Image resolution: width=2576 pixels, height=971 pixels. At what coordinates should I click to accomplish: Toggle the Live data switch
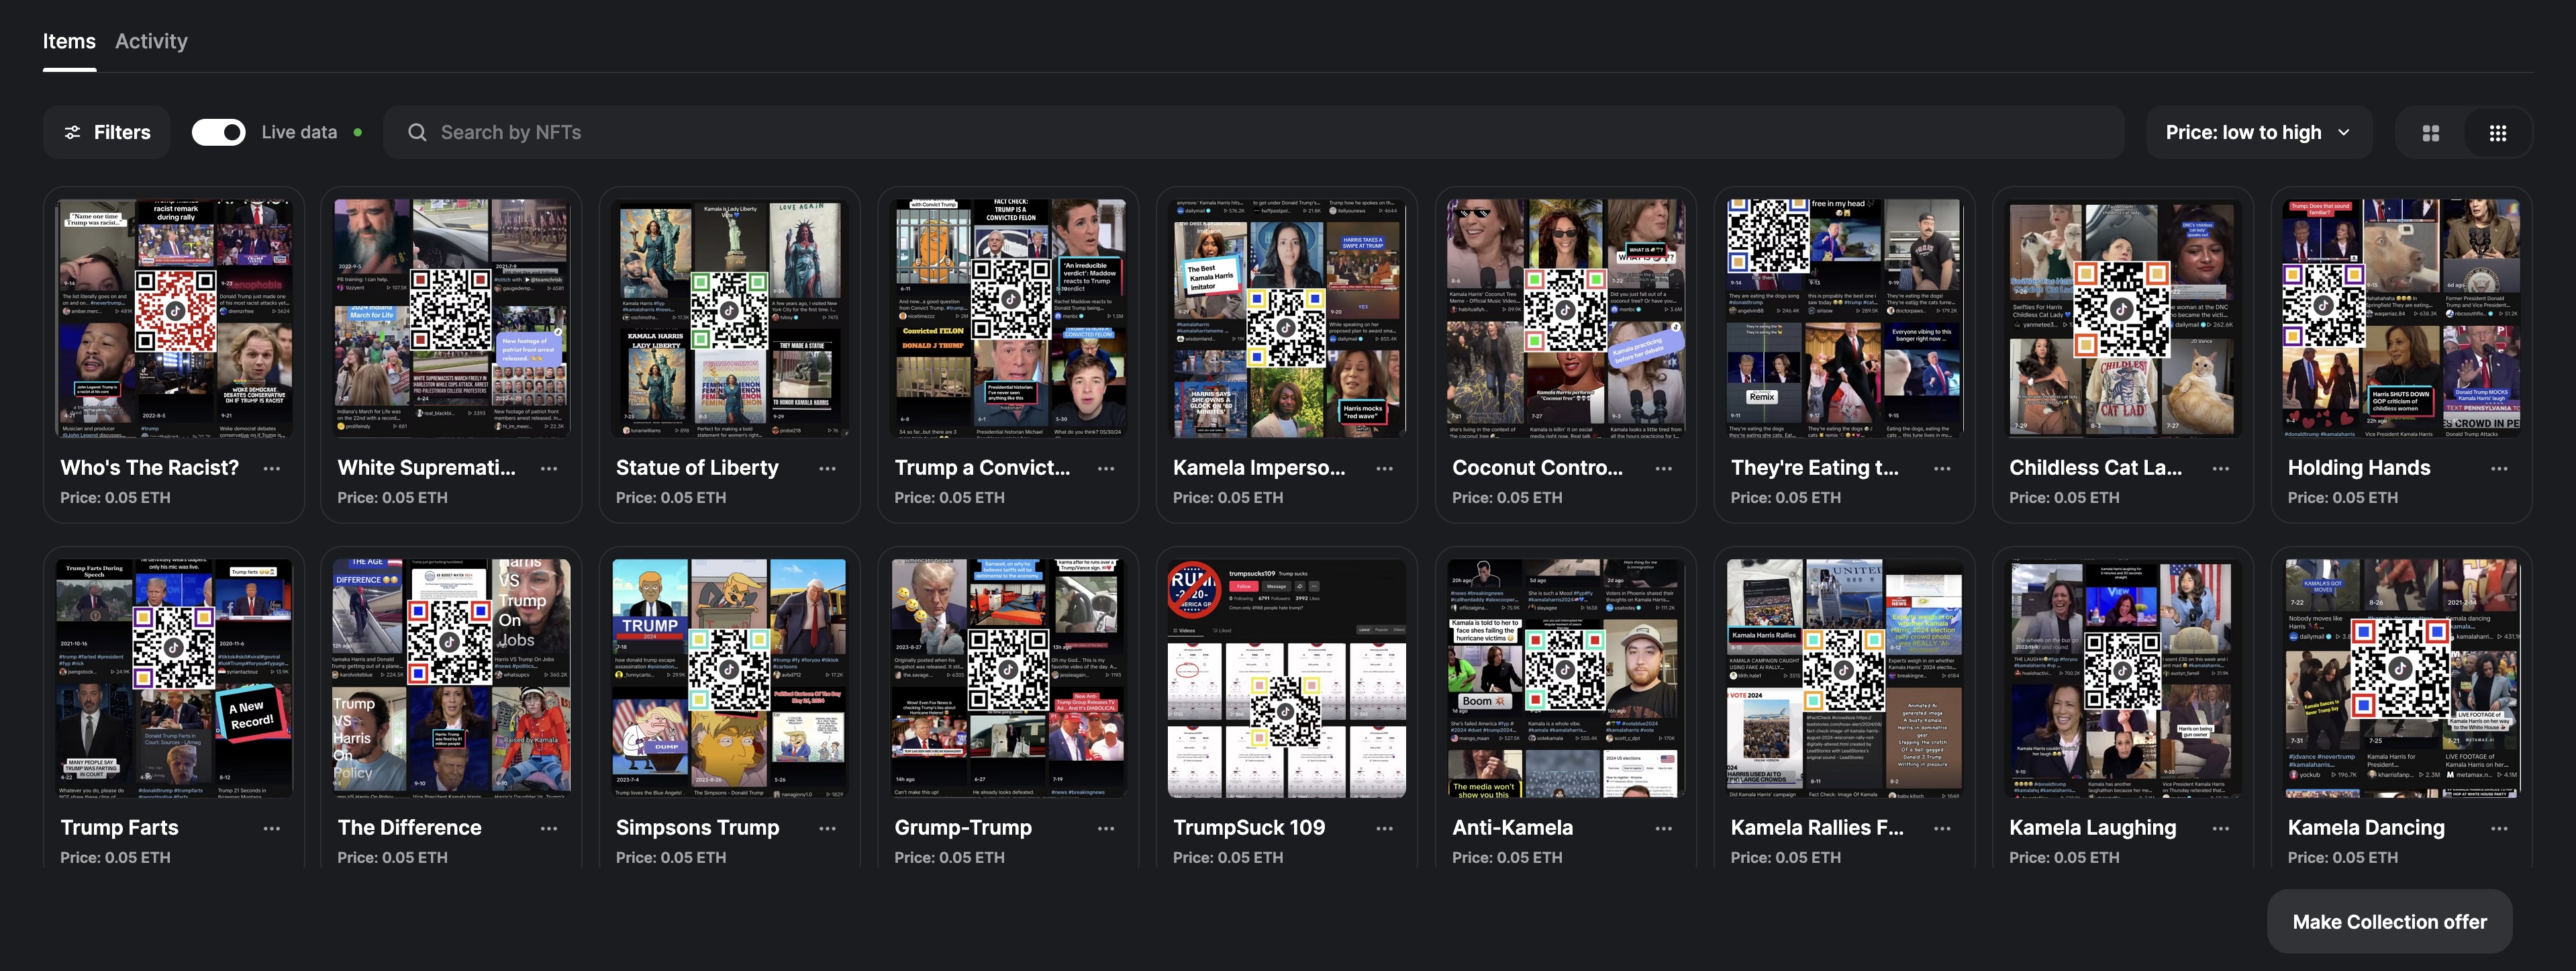(x=218, y=132)
